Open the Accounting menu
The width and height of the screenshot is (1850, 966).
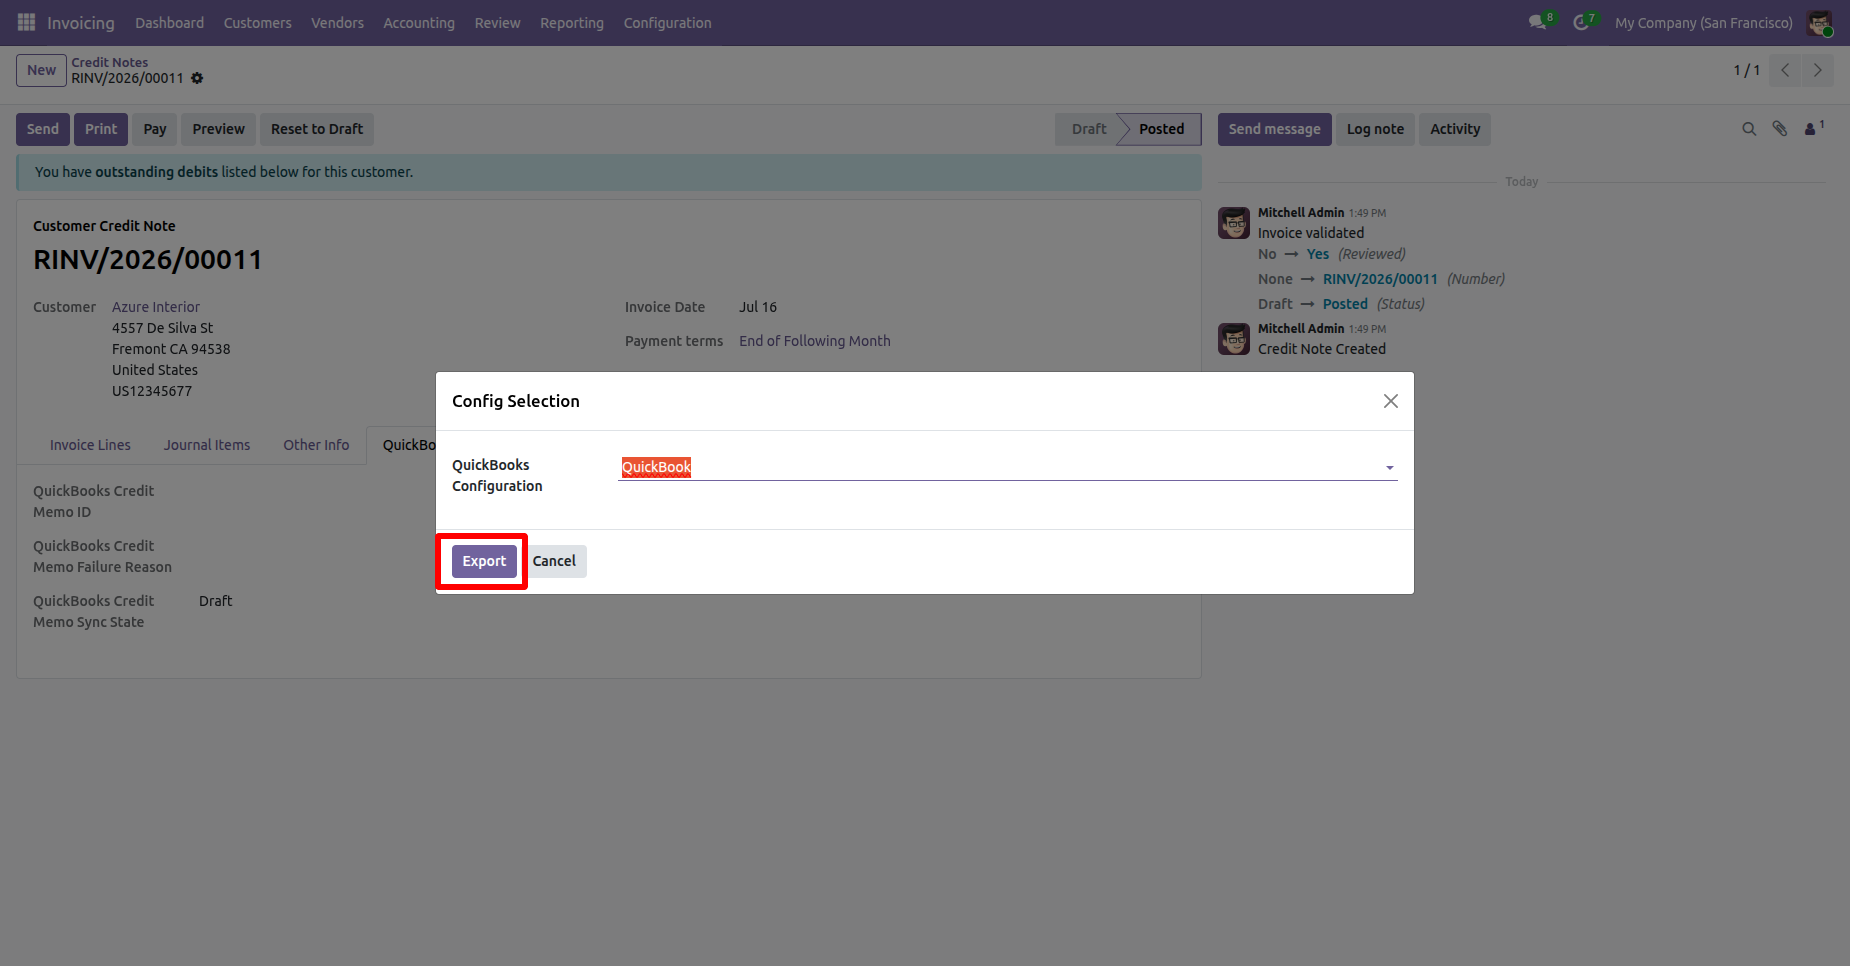pos(419,23)
